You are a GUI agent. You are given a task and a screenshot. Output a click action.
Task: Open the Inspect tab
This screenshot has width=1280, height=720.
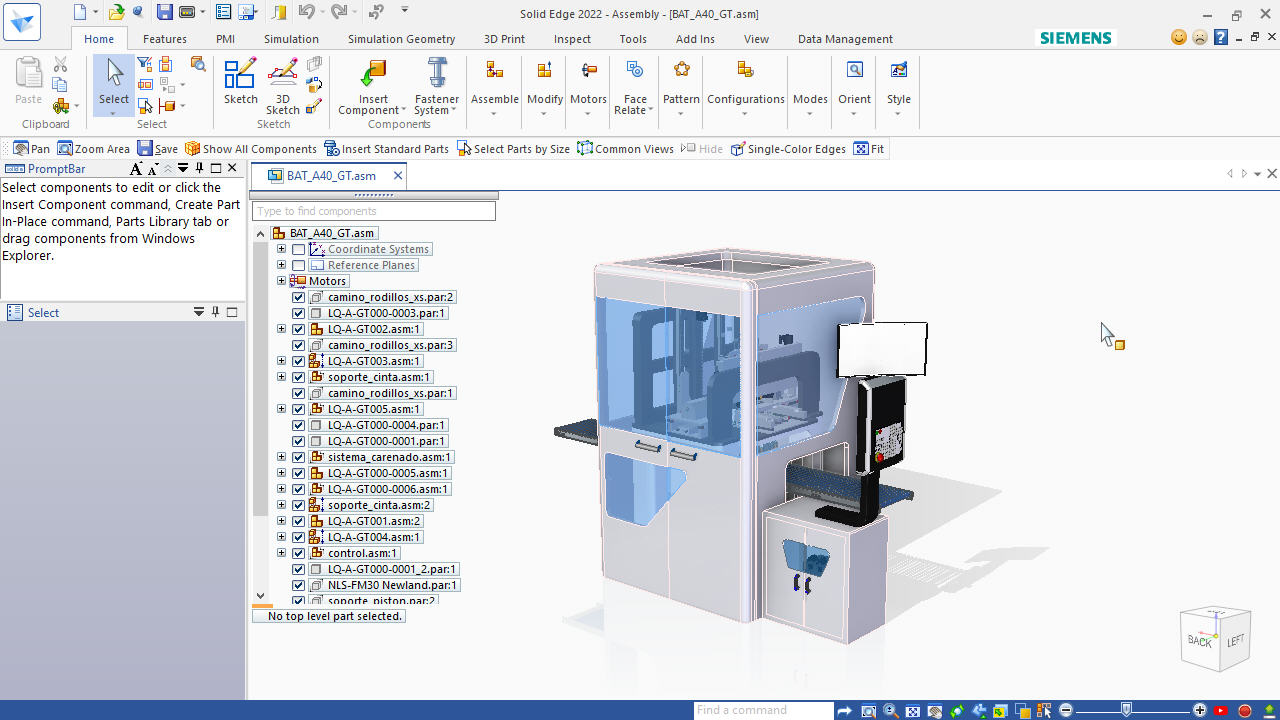pos(572,39)
